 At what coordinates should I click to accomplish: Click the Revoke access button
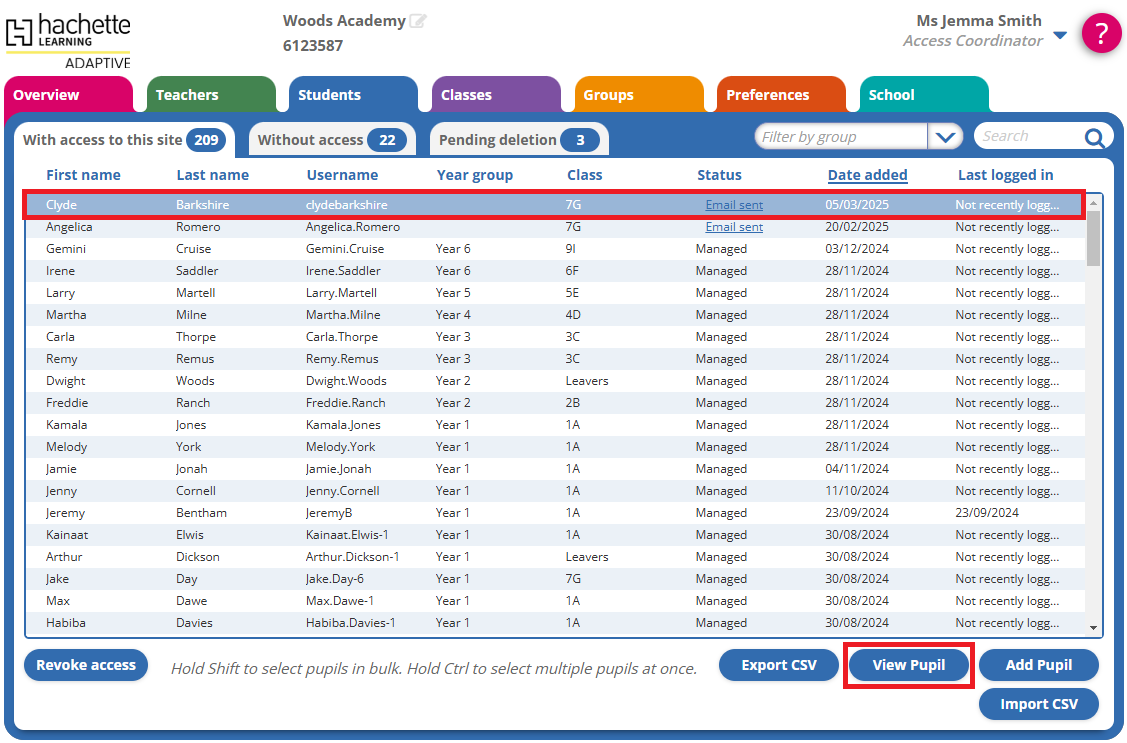point(86,665)
